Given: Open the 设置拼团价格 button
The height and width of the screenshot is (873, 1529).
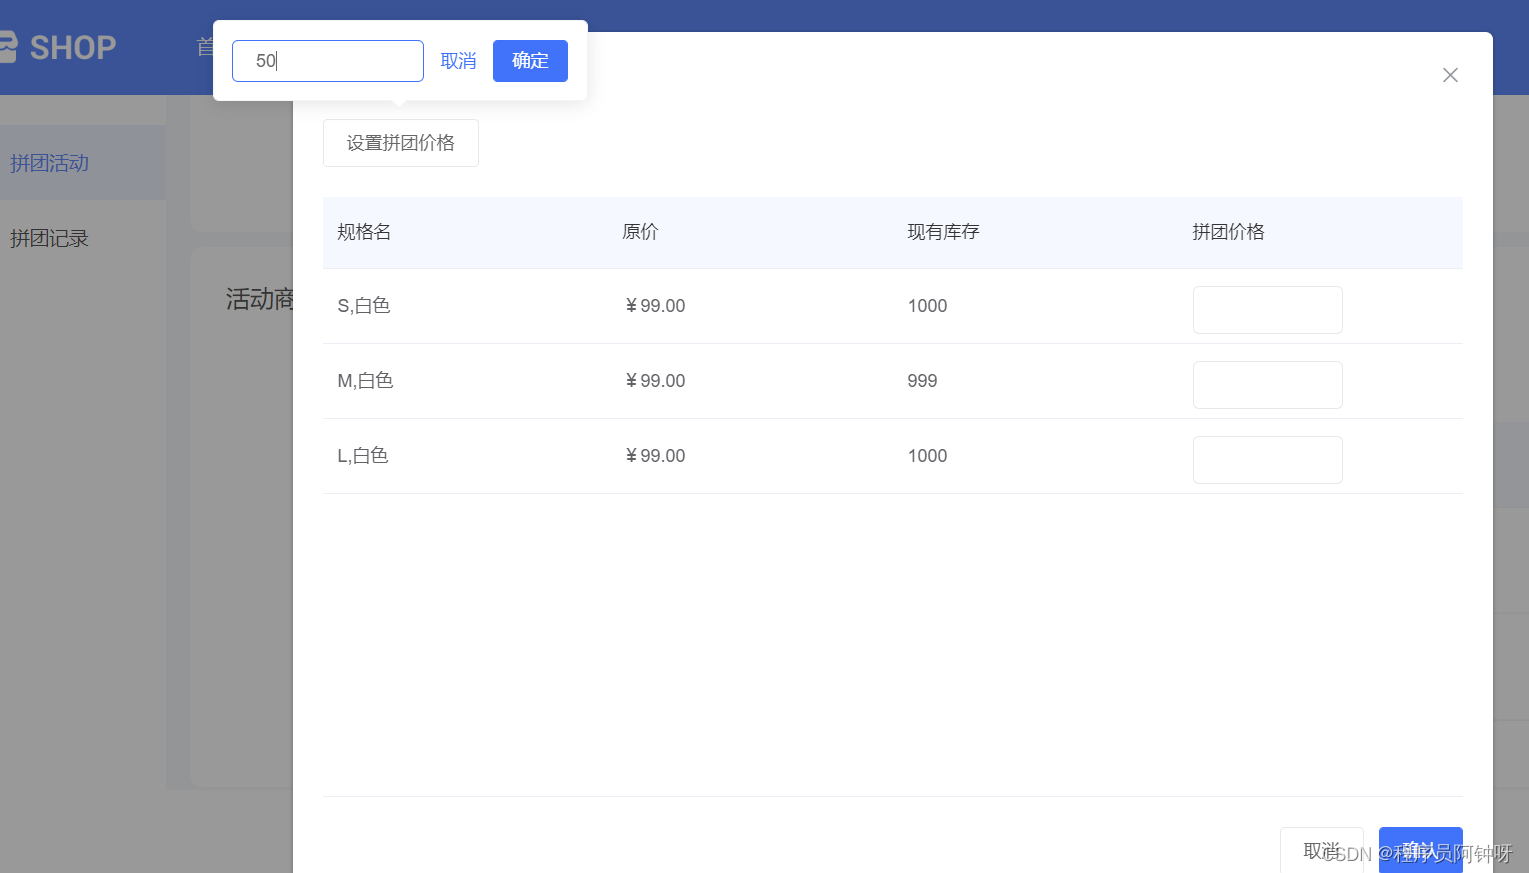Looking at the screenshot, I should 401,143.
